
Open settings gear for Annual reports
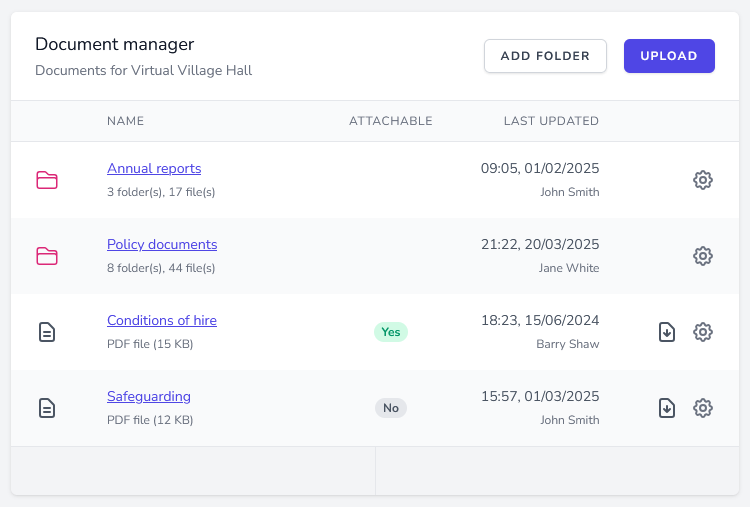703,180
